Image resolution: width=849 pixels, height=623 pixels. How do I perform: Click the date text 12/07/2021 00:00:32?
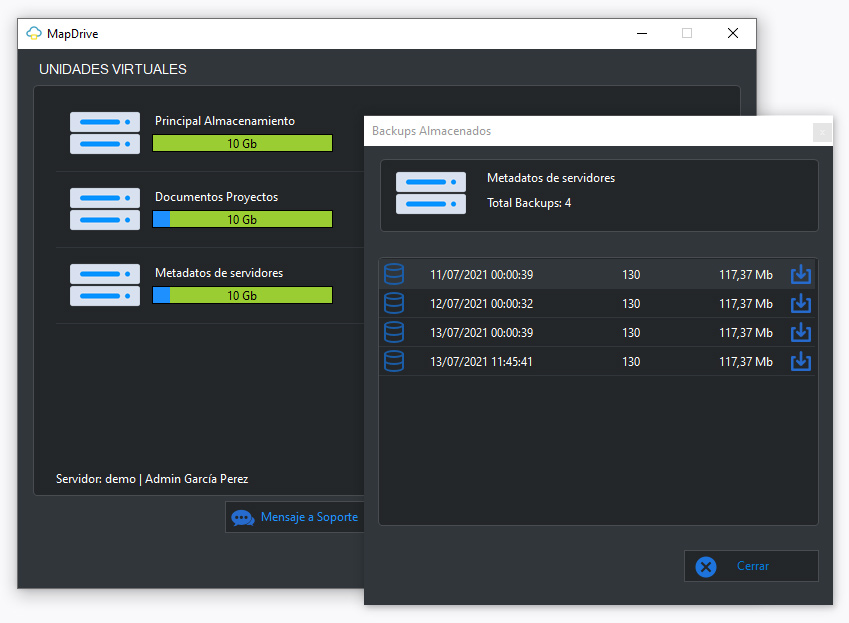[481, 304]
